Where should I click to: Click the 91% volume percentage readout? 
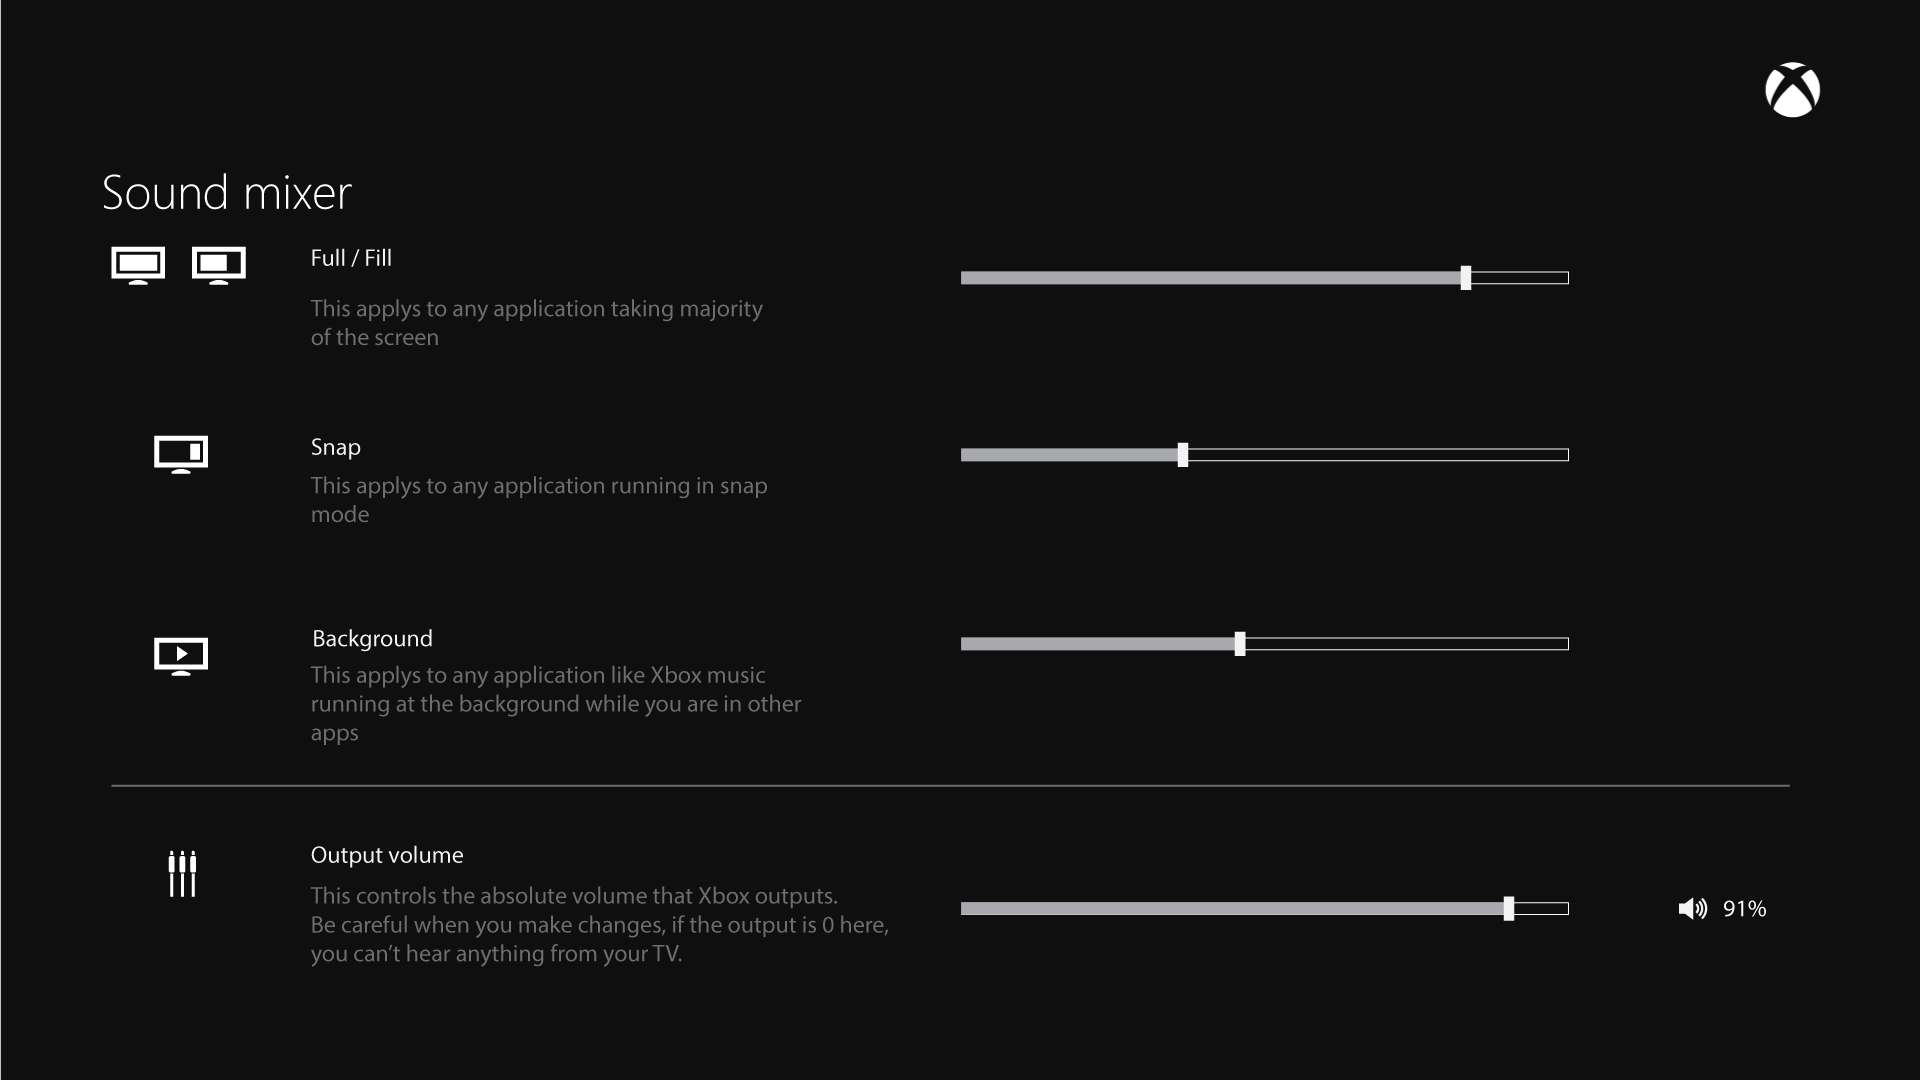1745,909
